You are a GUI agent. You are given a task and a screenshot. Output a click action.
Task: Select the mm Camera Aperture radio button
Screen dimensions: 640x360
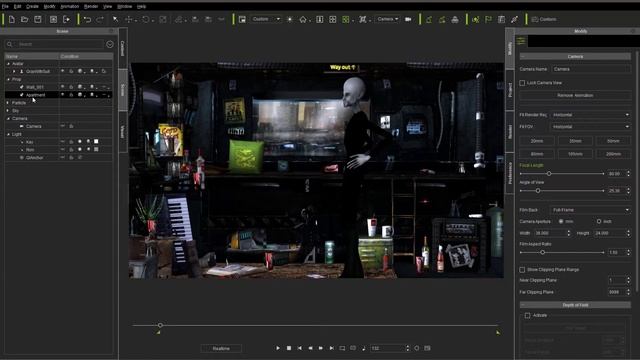(561, 221)
